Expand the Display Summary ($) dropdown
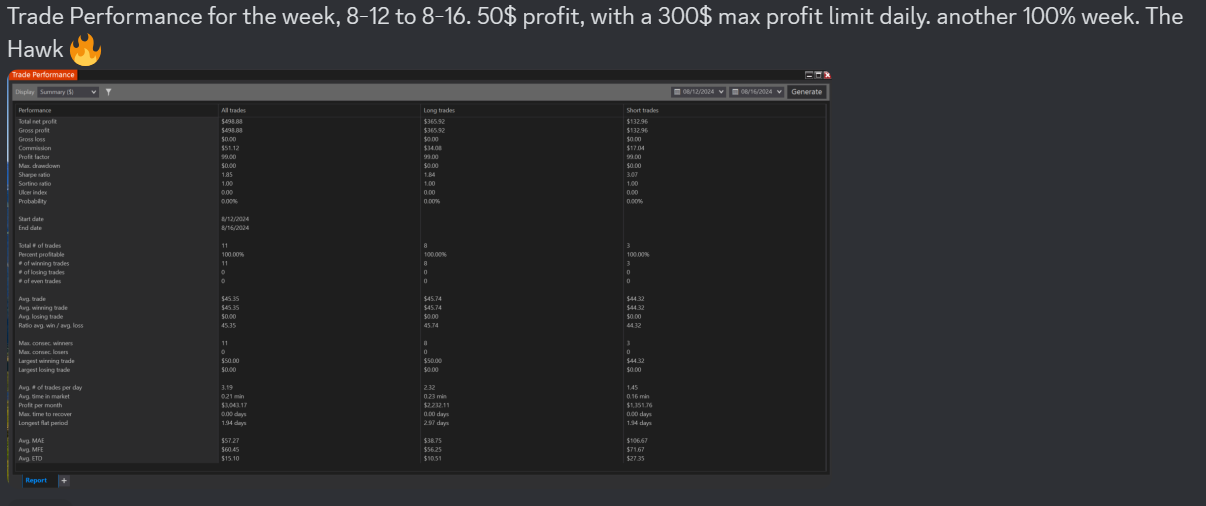 [x=68, y=92]
